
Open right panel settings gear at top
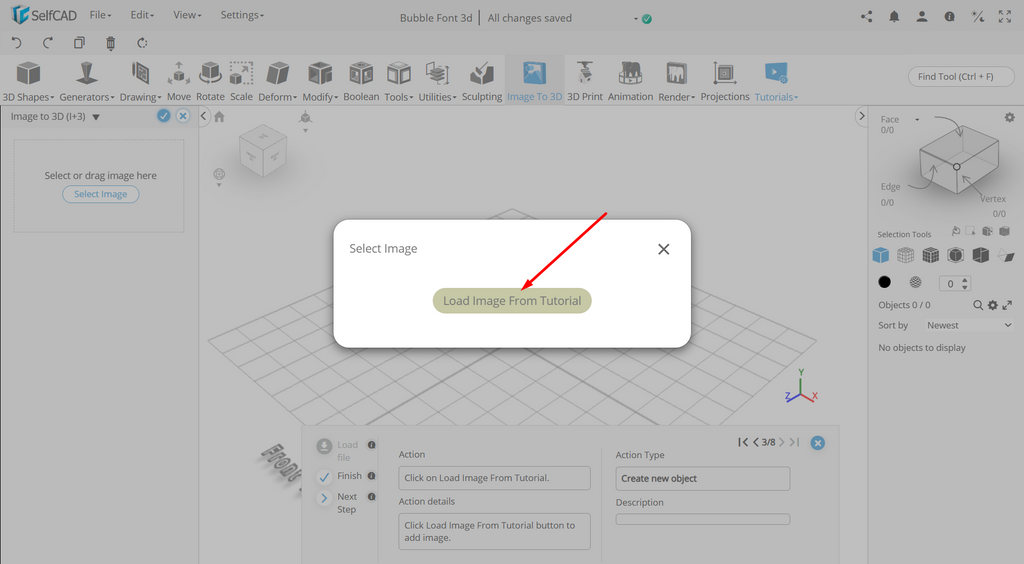[x=1010, y=118]
